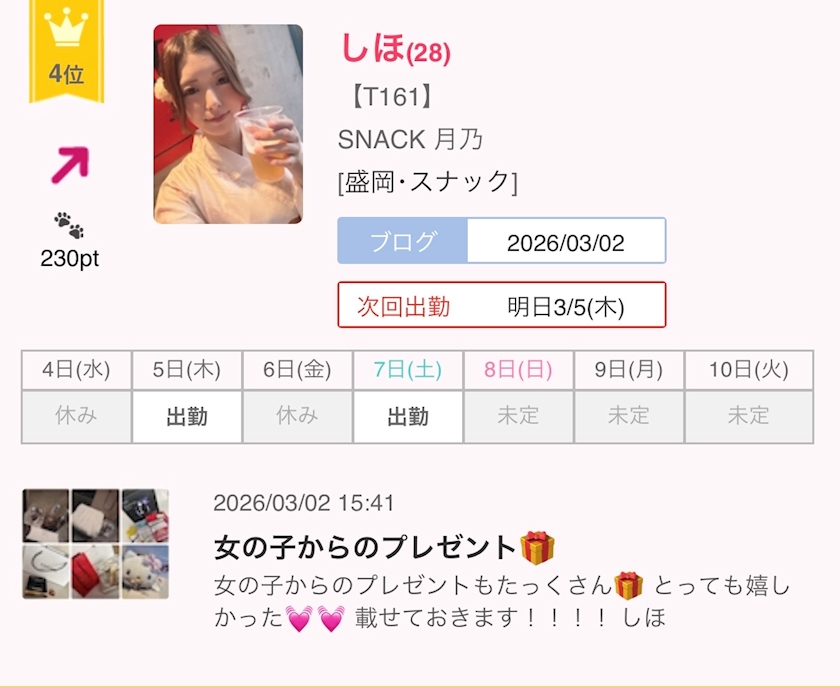840x687 pixels.
Task: Click the 出勤 cell under 7日(土)
Action: (408, 416)
